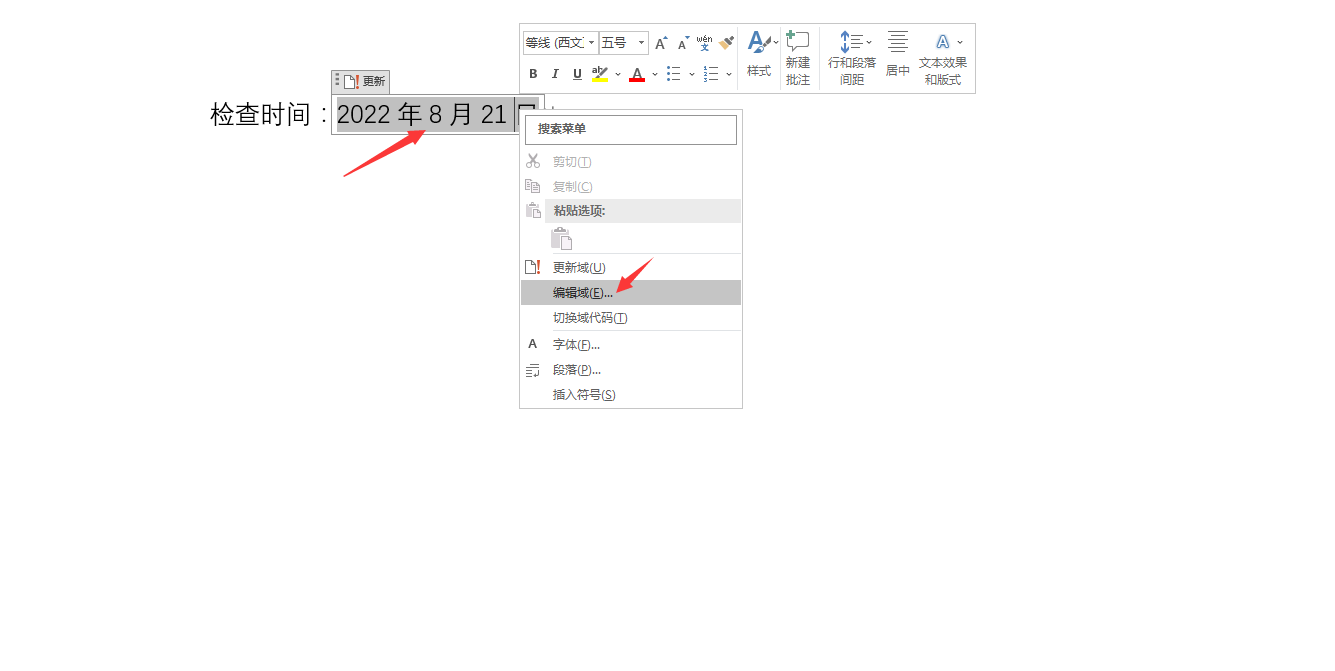
Task: Open 行和段落间距 line spacing options
Action: 852,58
